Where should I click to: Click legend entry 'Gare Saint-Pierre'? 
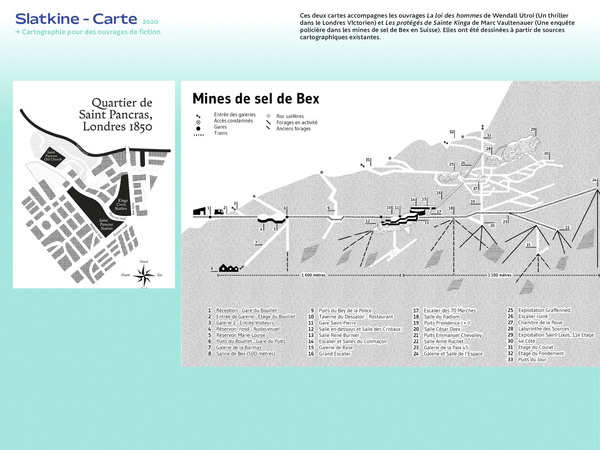click(338, 323)
